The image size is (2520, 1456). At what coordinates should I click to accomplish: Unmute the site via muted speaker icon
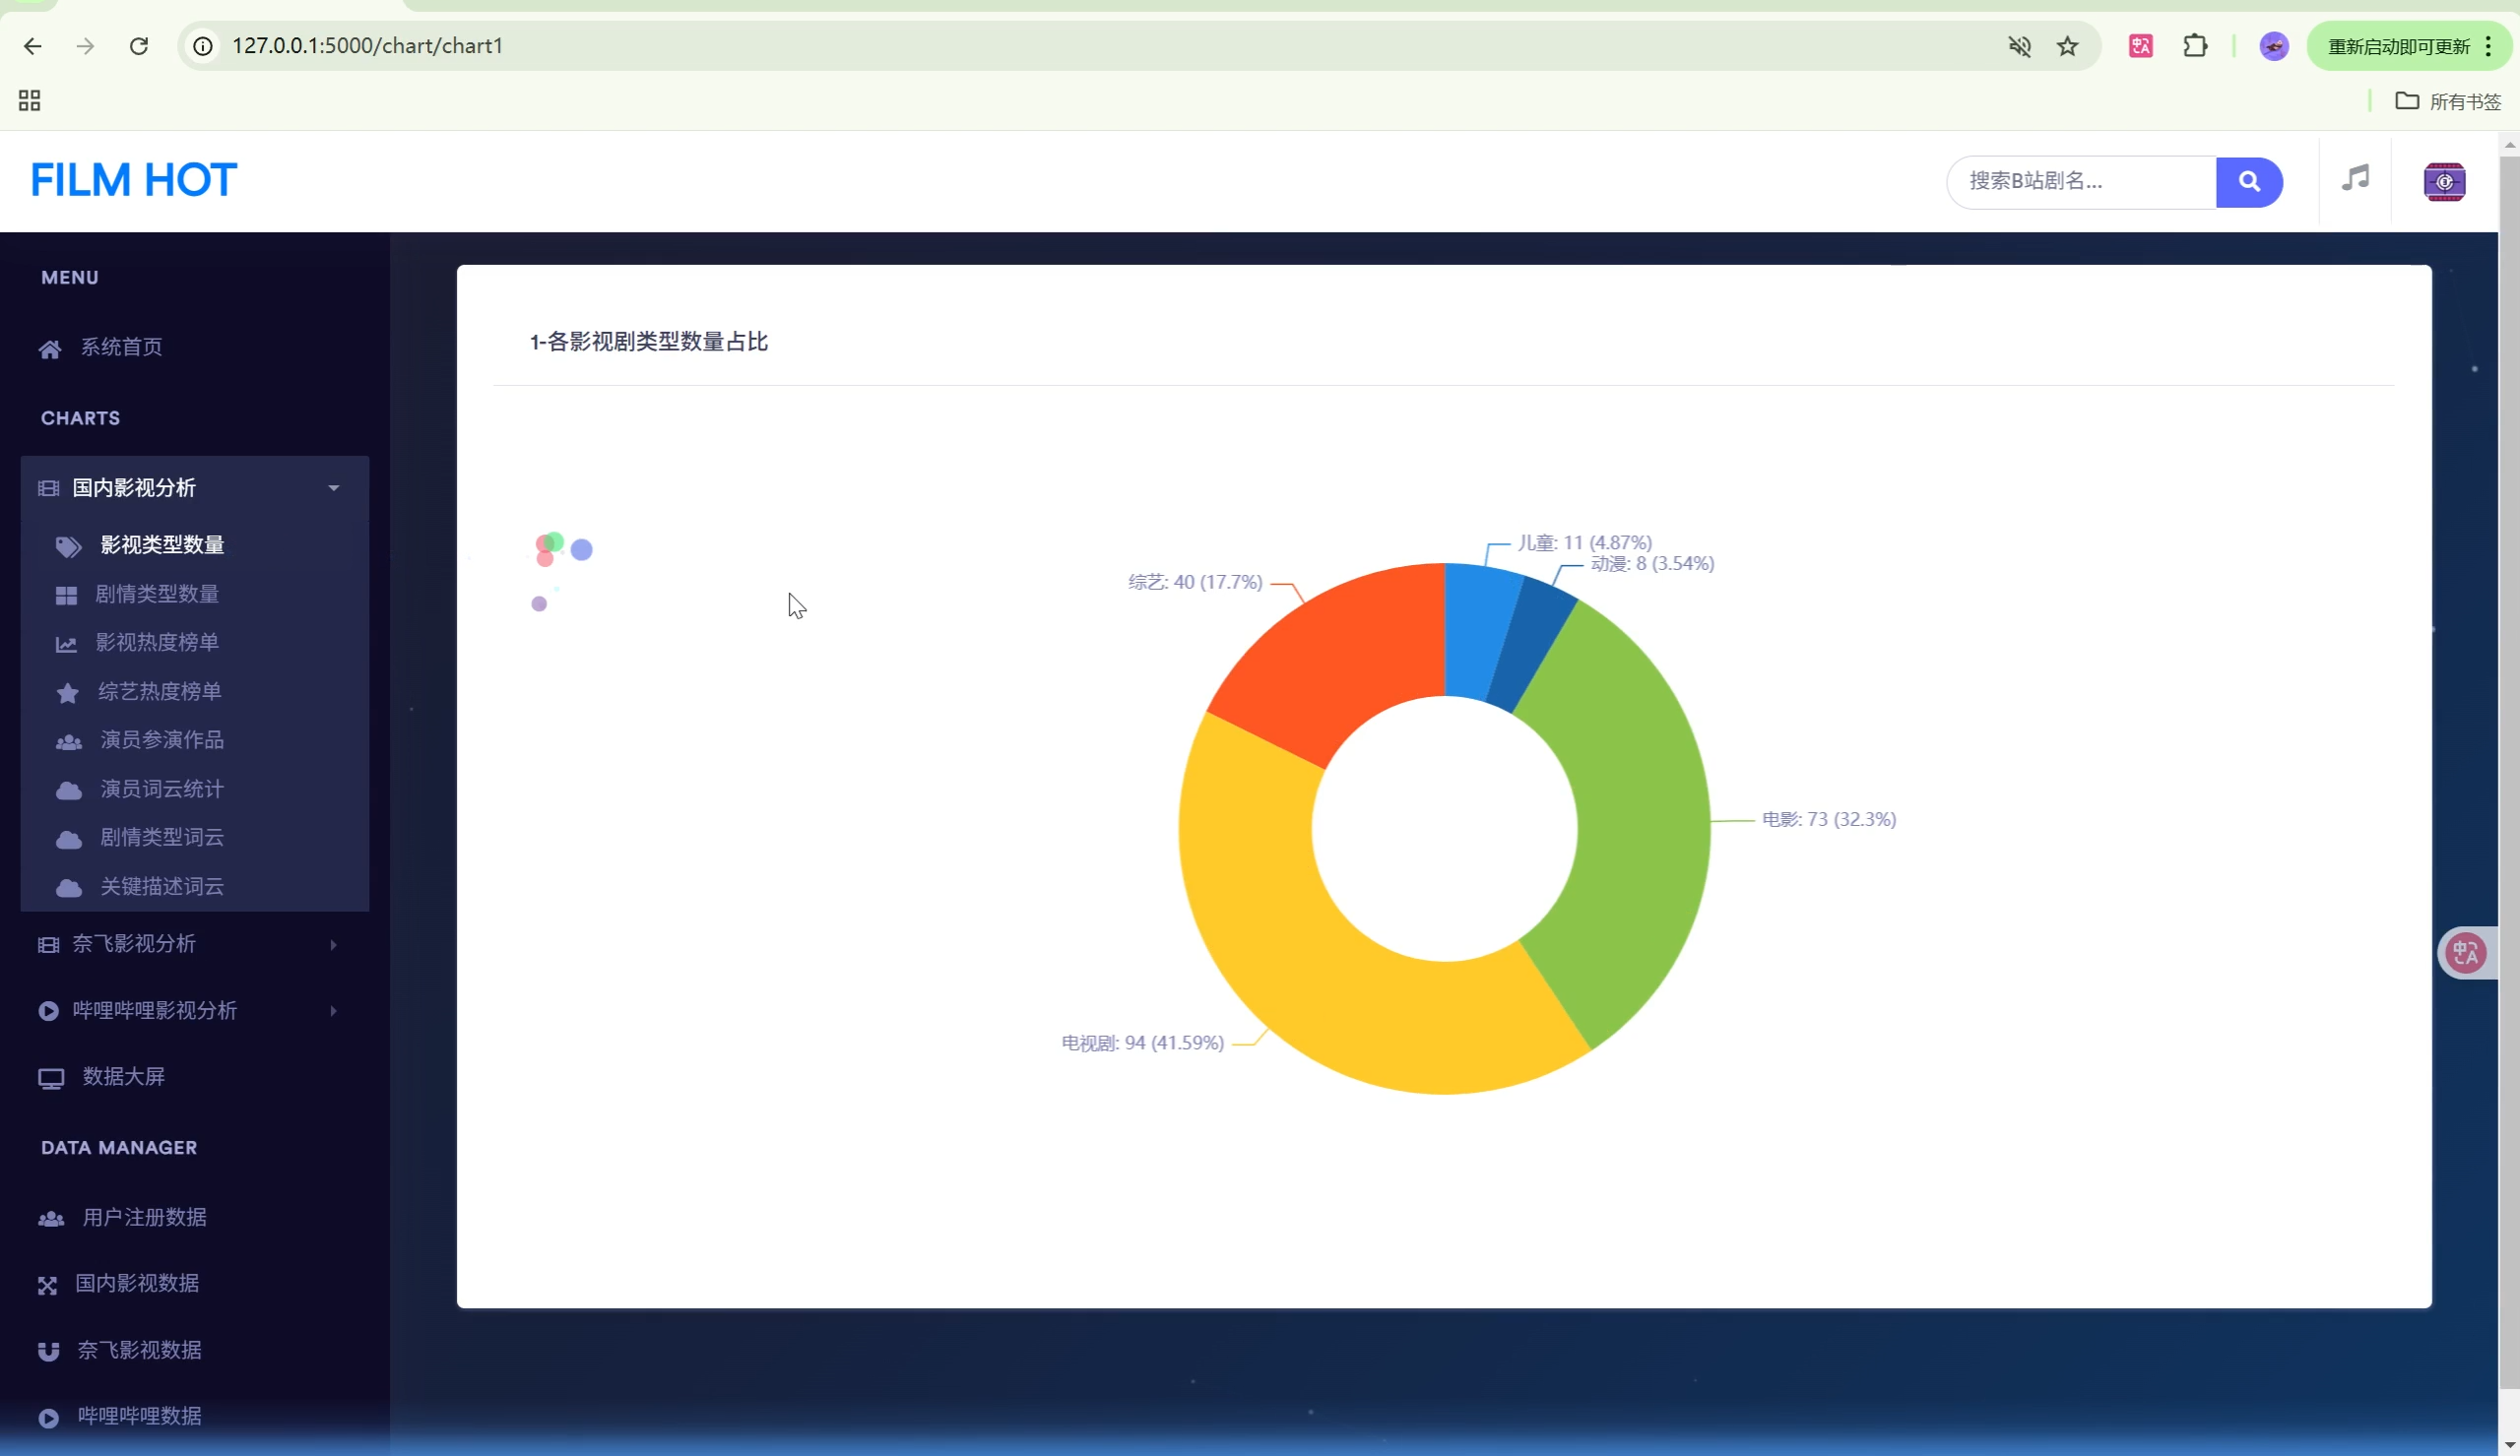coord(2019,46)
